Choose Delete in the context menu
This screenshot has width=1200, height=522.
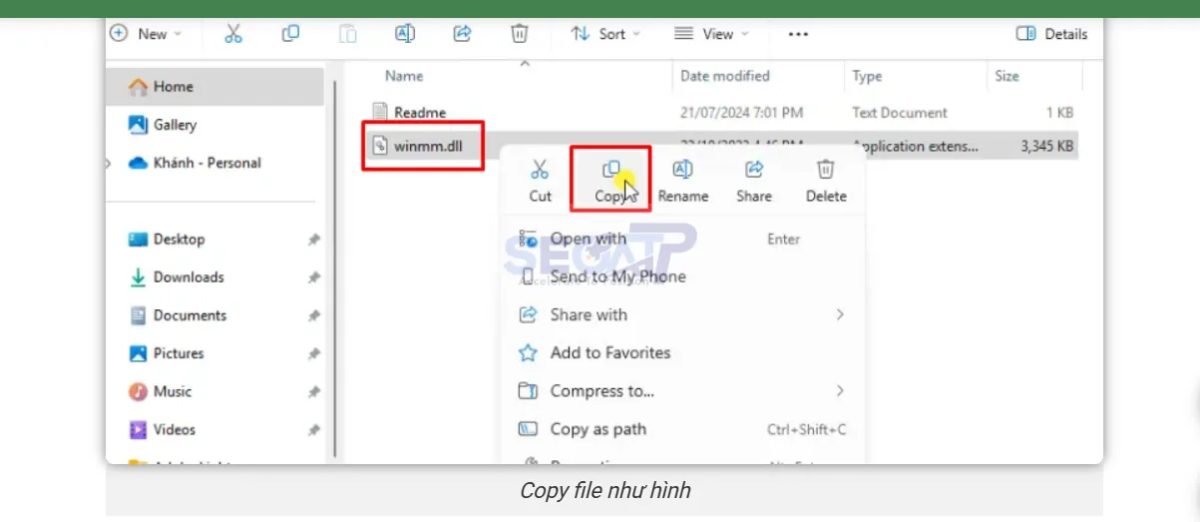pos(826,181)
